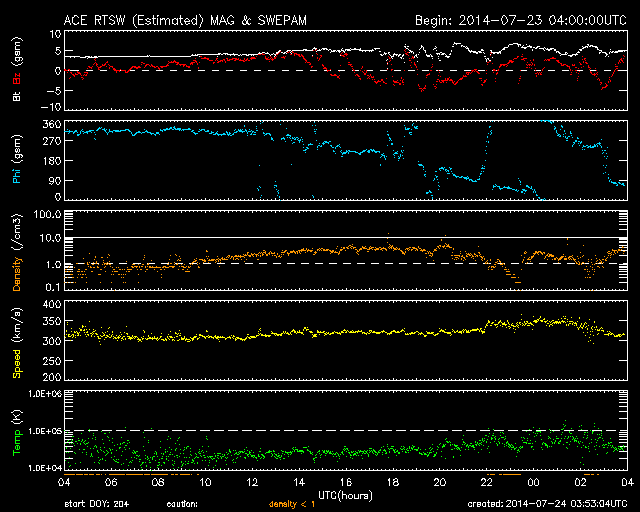
Task: Click the orange 'Density' axis label
Action: point(17,274)
